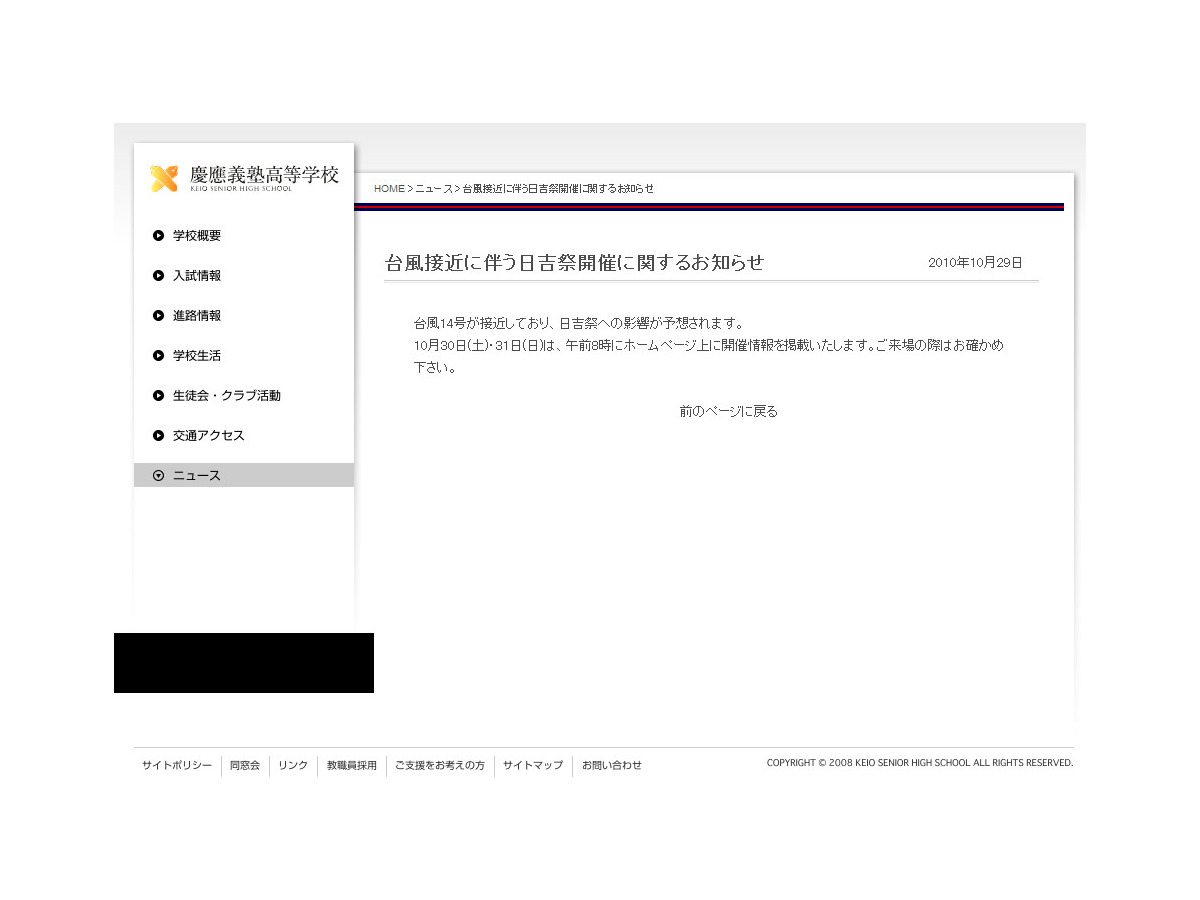Click ニュース in the breadcrumb

coord(433,189)
